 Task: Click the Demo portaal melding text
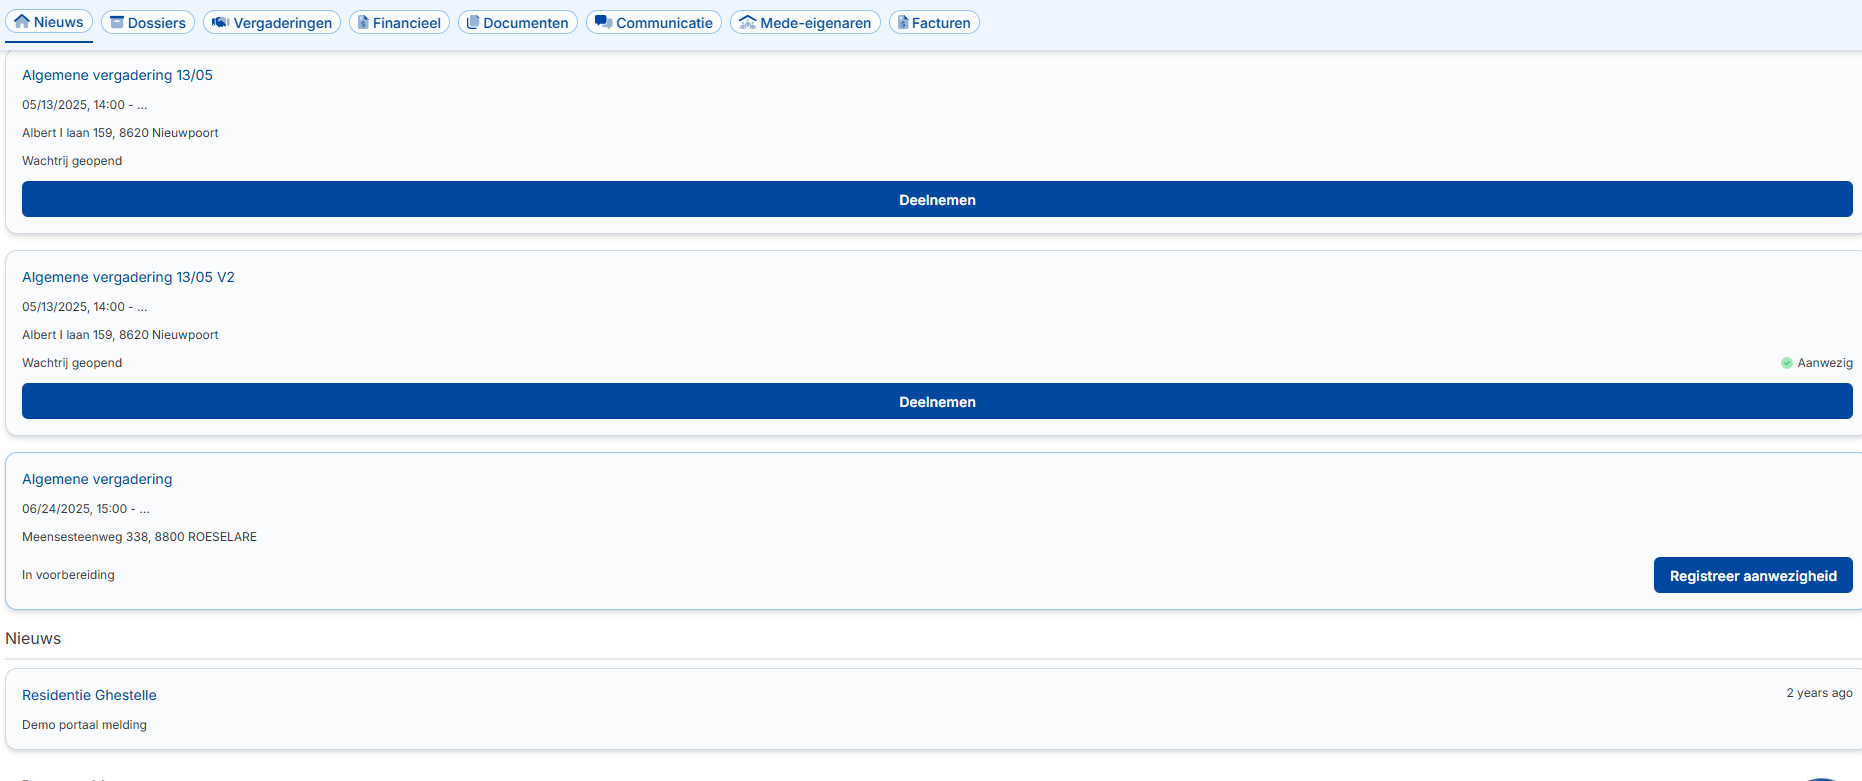[84, 725]
